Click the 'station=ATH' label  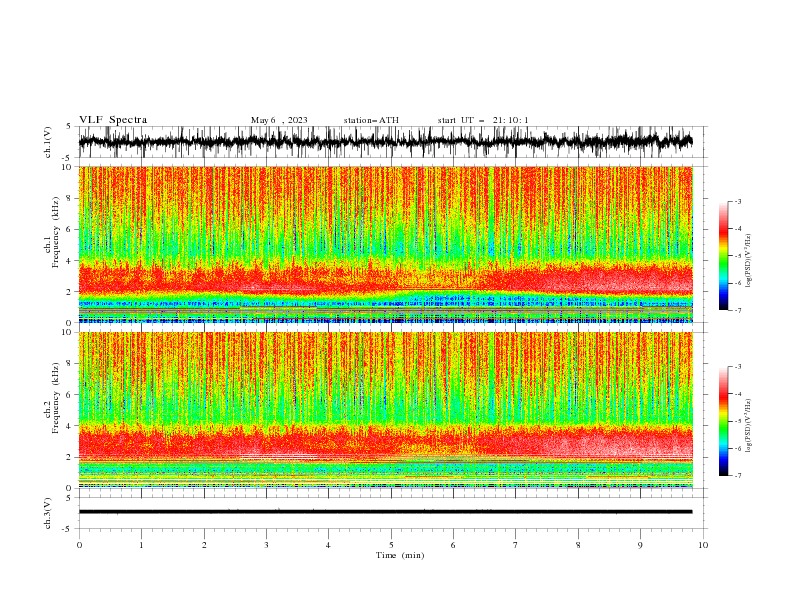point(371,120)
